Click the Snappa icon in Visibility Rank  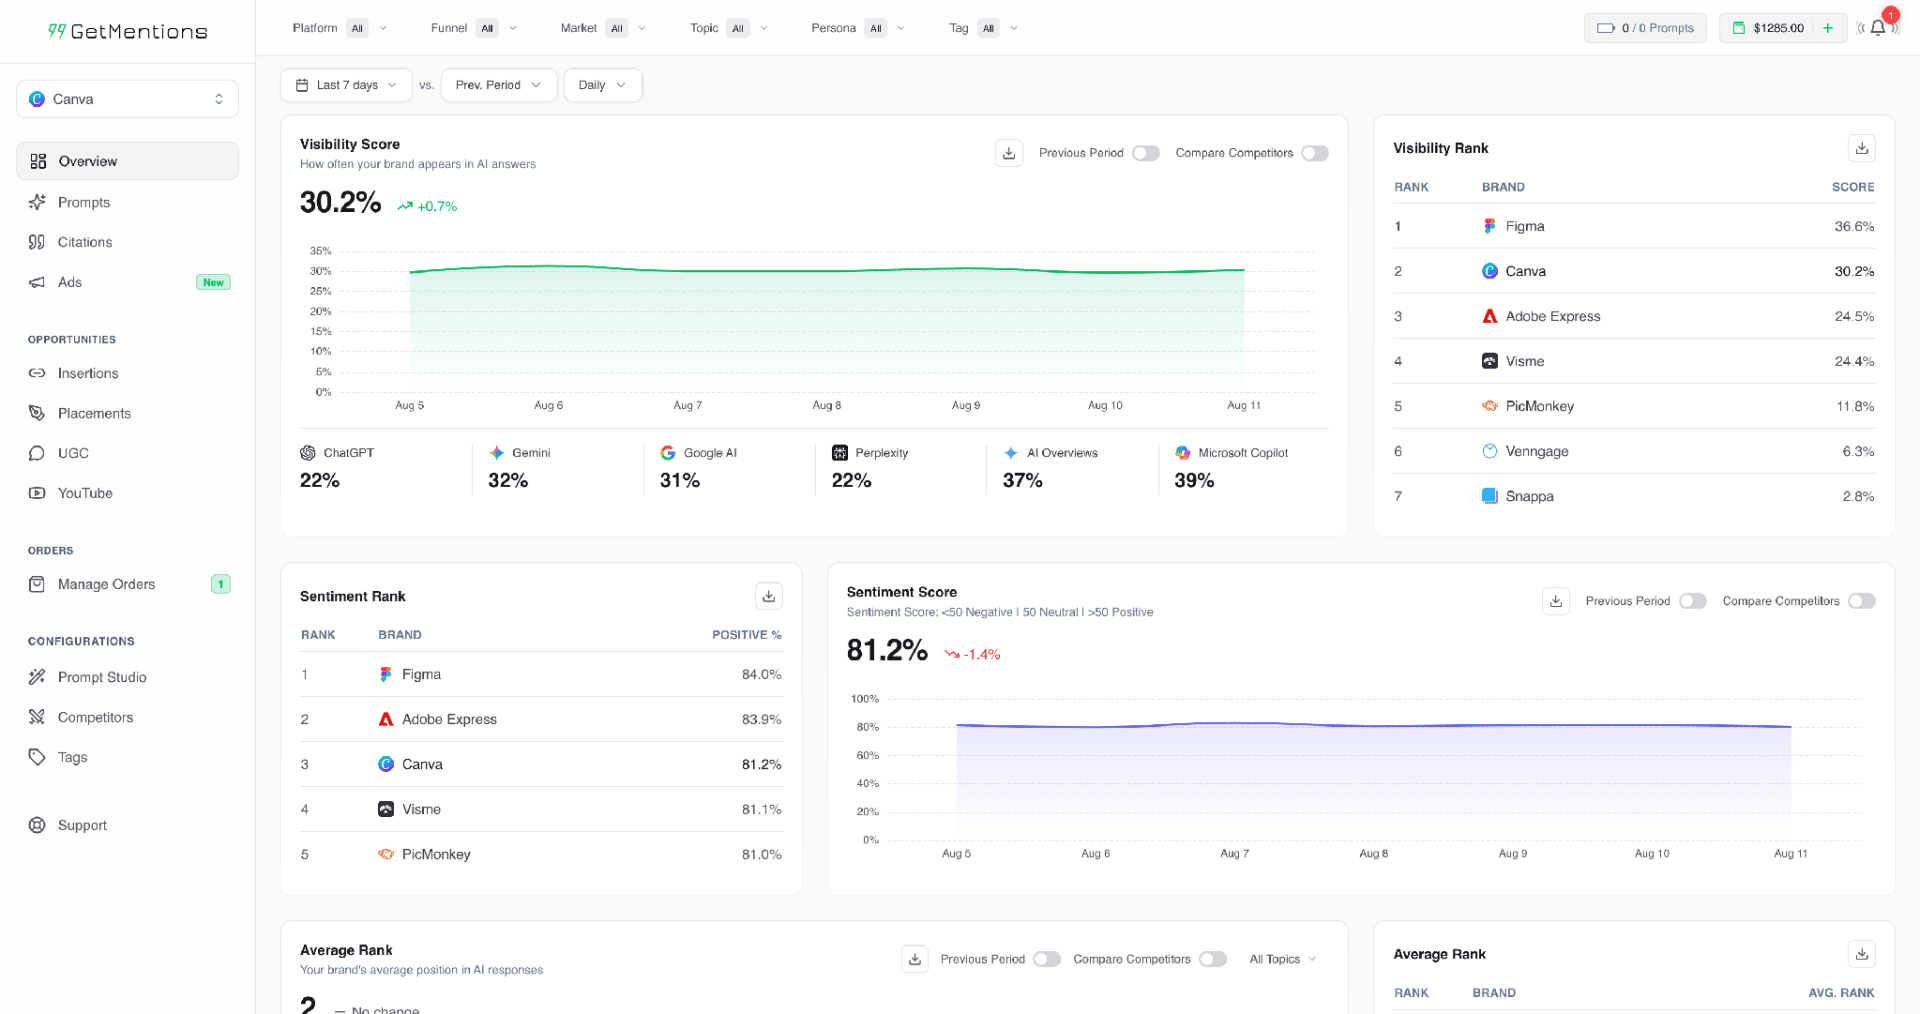pos(1490,496)
